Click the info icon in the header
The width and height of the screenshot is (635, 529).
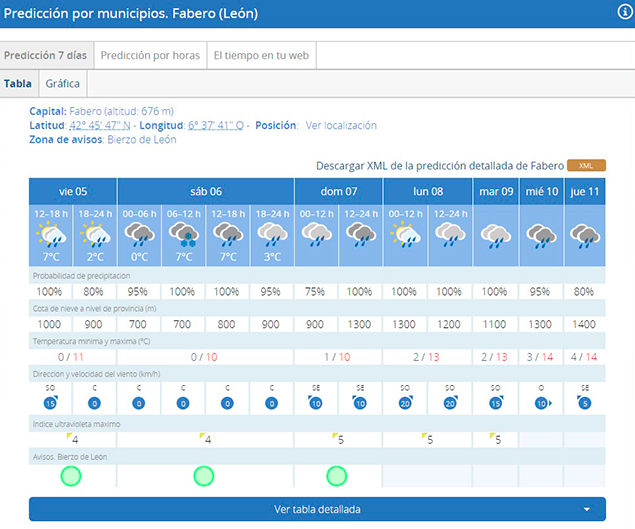(x=625, y=12)
